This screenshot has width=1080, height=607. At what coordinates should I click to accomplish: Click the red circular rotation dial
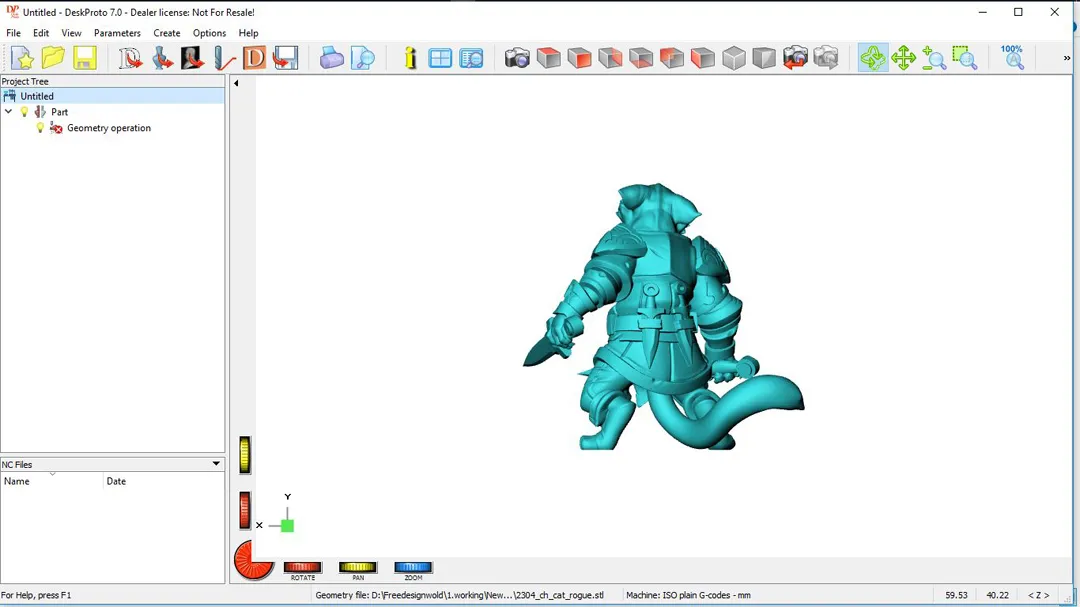tap(253, 560)
